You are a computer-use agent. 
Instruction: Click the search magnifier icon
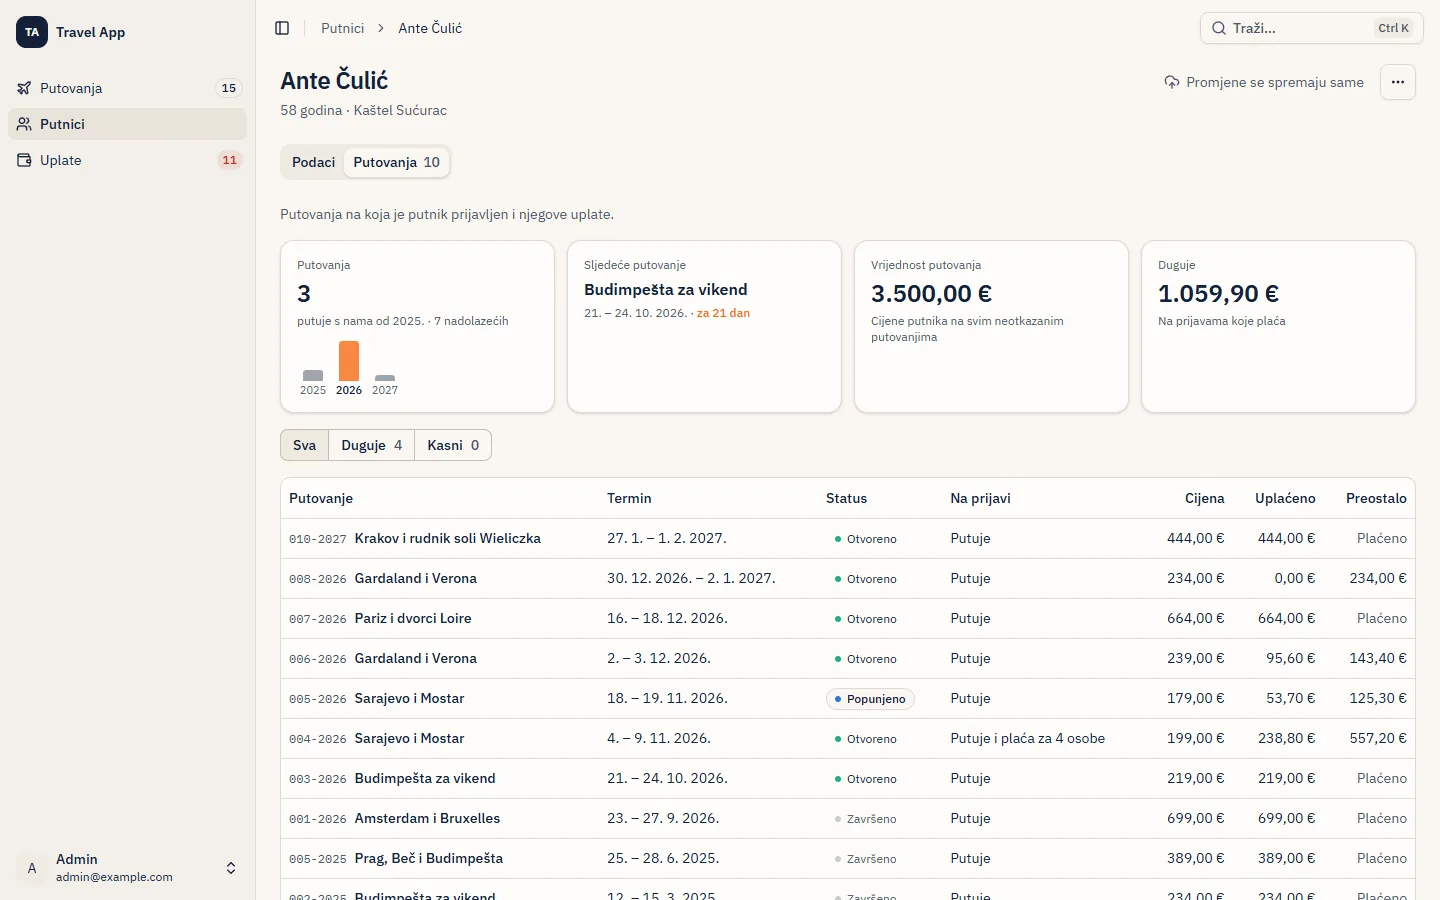pos(1219,28)
